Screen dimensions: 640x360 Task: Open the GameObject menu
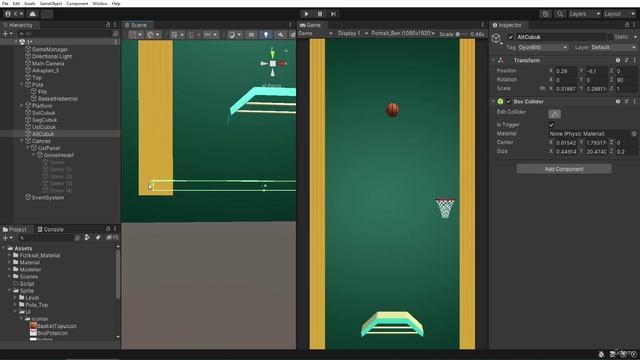(51, 3)
